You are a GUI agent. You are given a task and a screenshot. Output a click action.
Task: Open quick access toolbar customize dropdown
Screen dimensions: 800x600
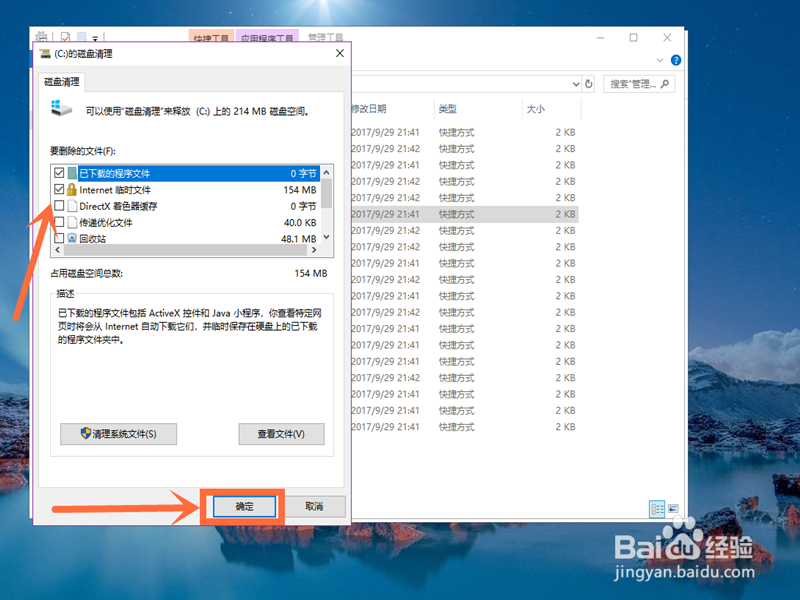[x=95, y=38]
